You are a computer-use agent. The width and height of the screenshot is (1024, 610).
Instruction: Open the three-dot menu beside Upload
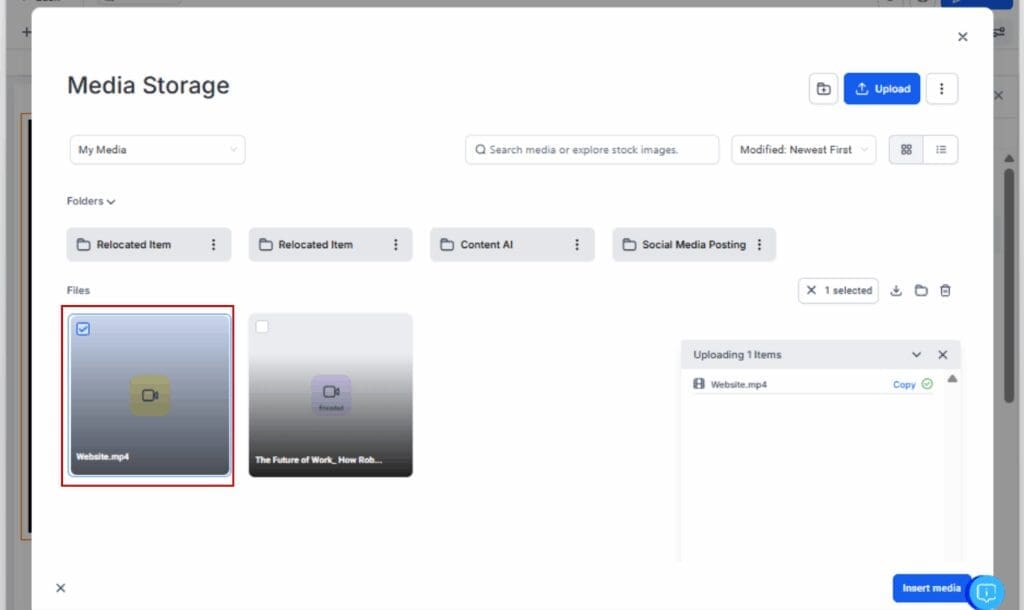tap(941, 89)
